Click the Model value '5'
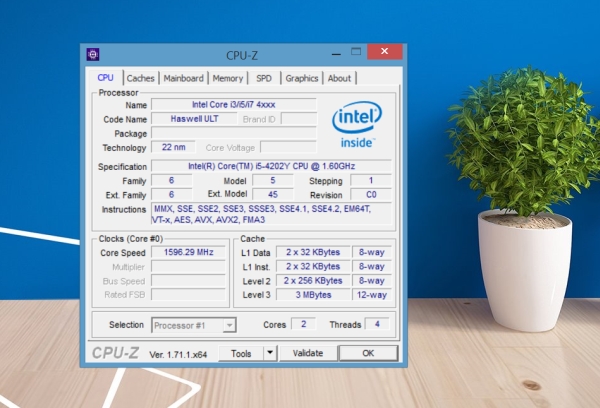 272,180
